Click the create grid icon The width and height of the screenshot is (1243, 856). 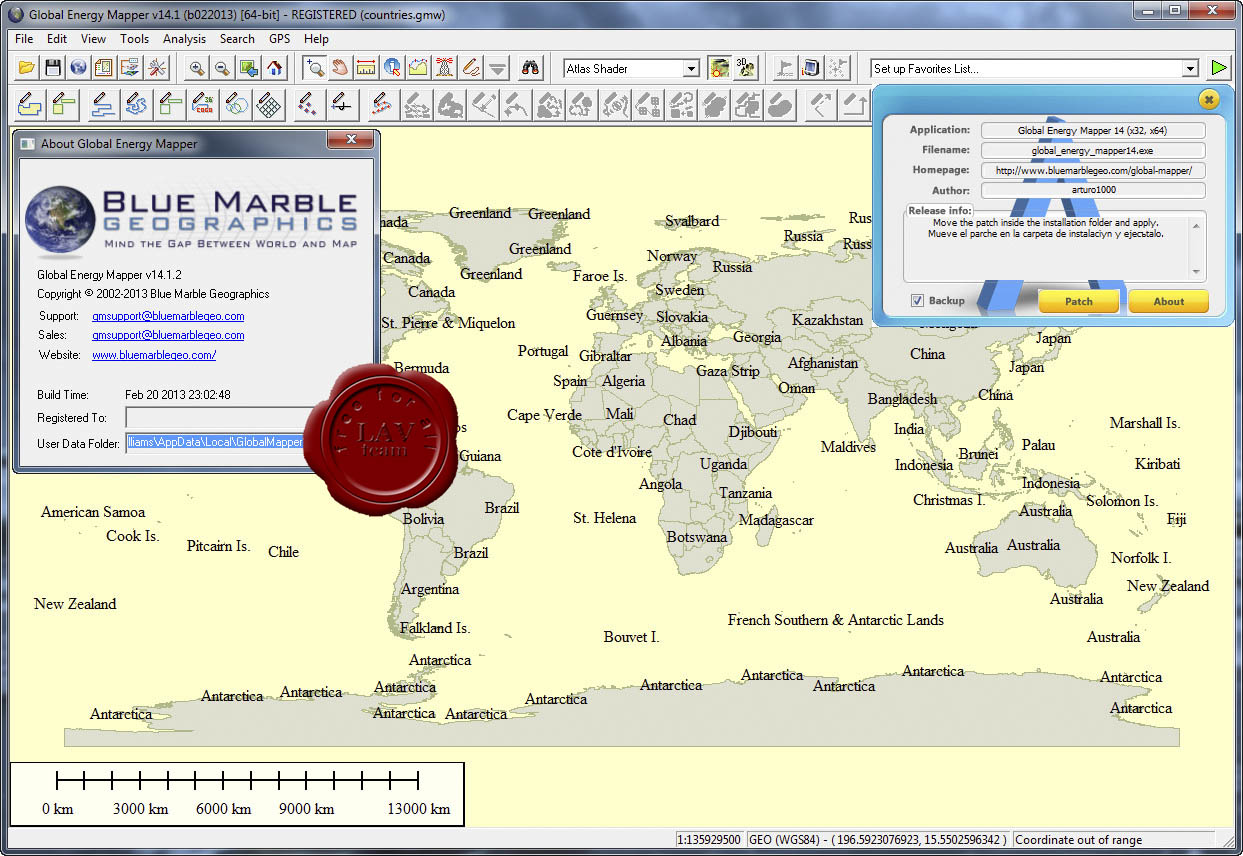(270, 104)
